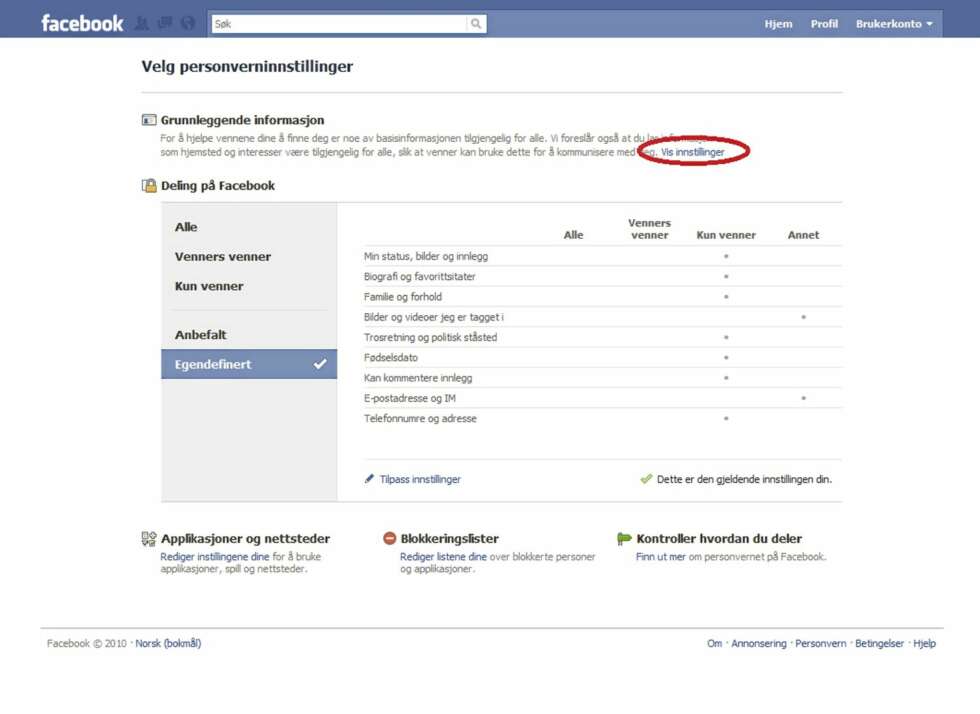
Task: Open friend requests icon in top bar
Action: (x=142, y=24)
